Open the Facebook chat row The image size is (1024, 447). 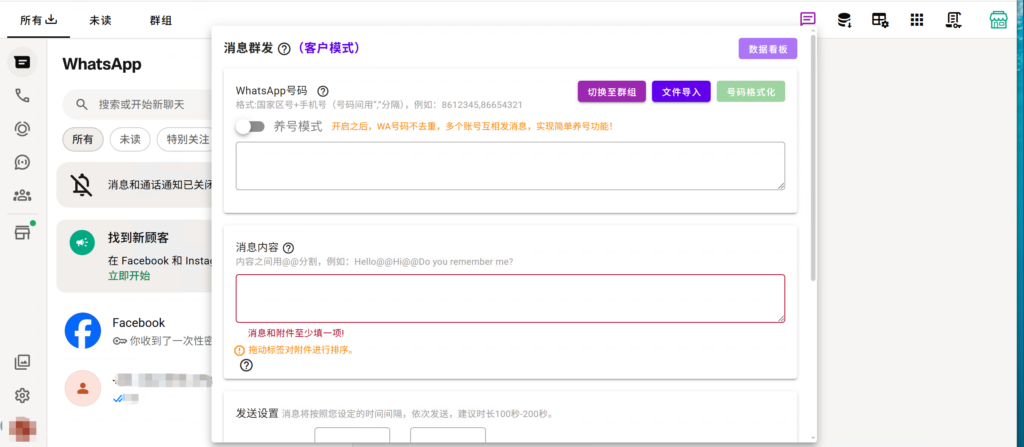[x=135, y=331]
